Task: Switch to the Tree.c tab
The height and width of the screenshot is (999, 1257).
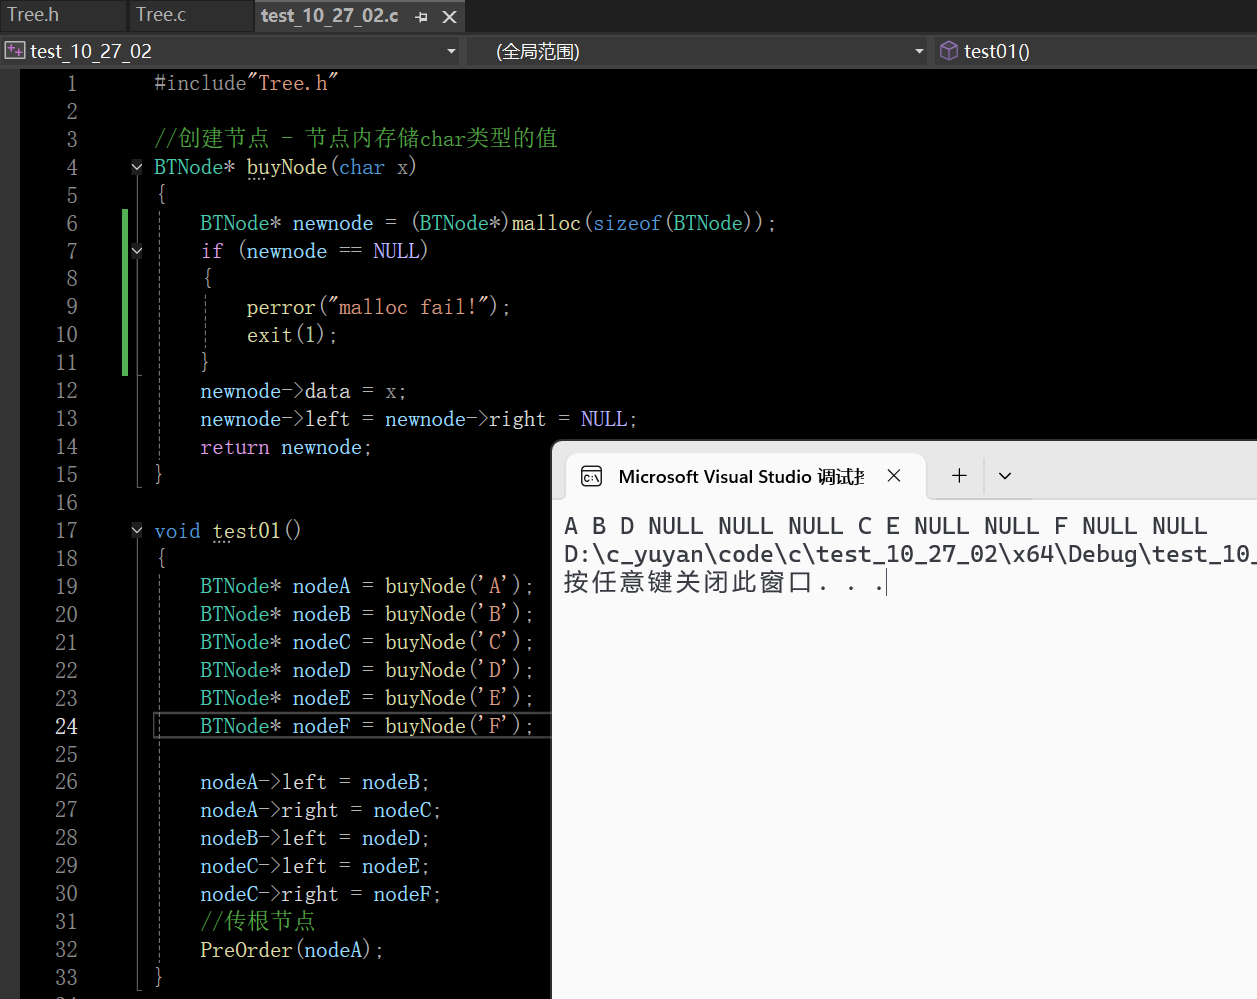Action: tap(161, 15)
